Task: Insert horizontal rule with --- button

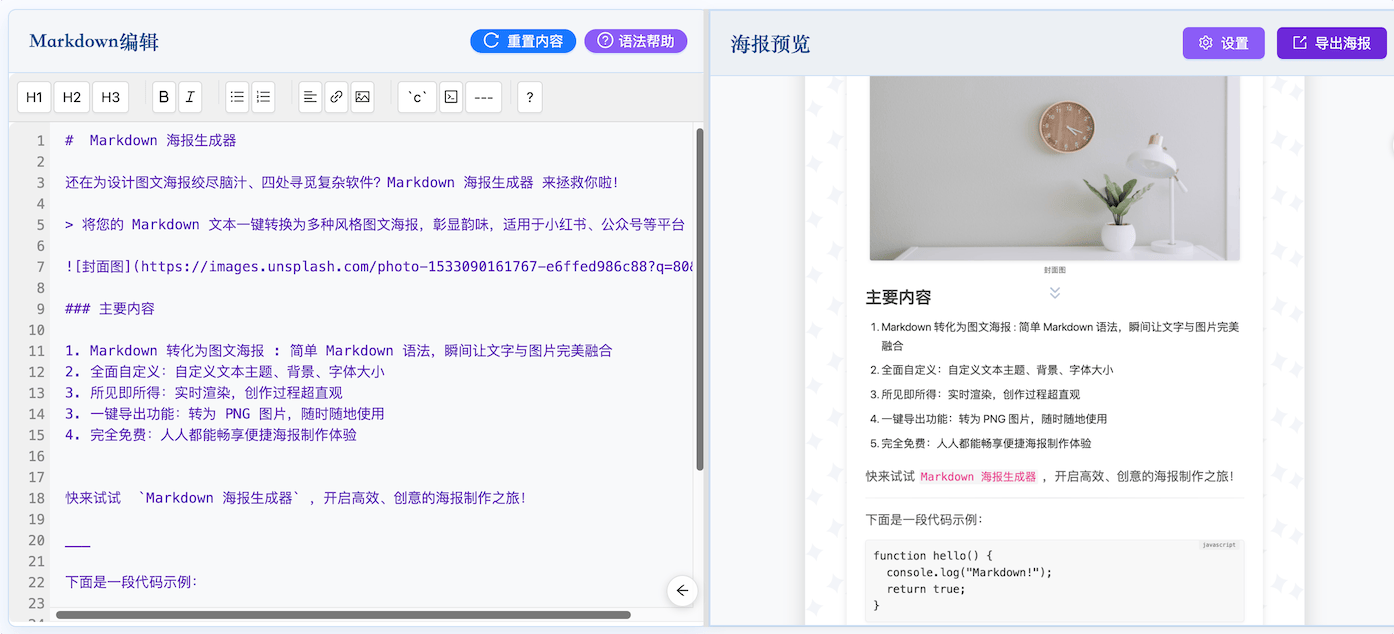Action: (483, 97)
